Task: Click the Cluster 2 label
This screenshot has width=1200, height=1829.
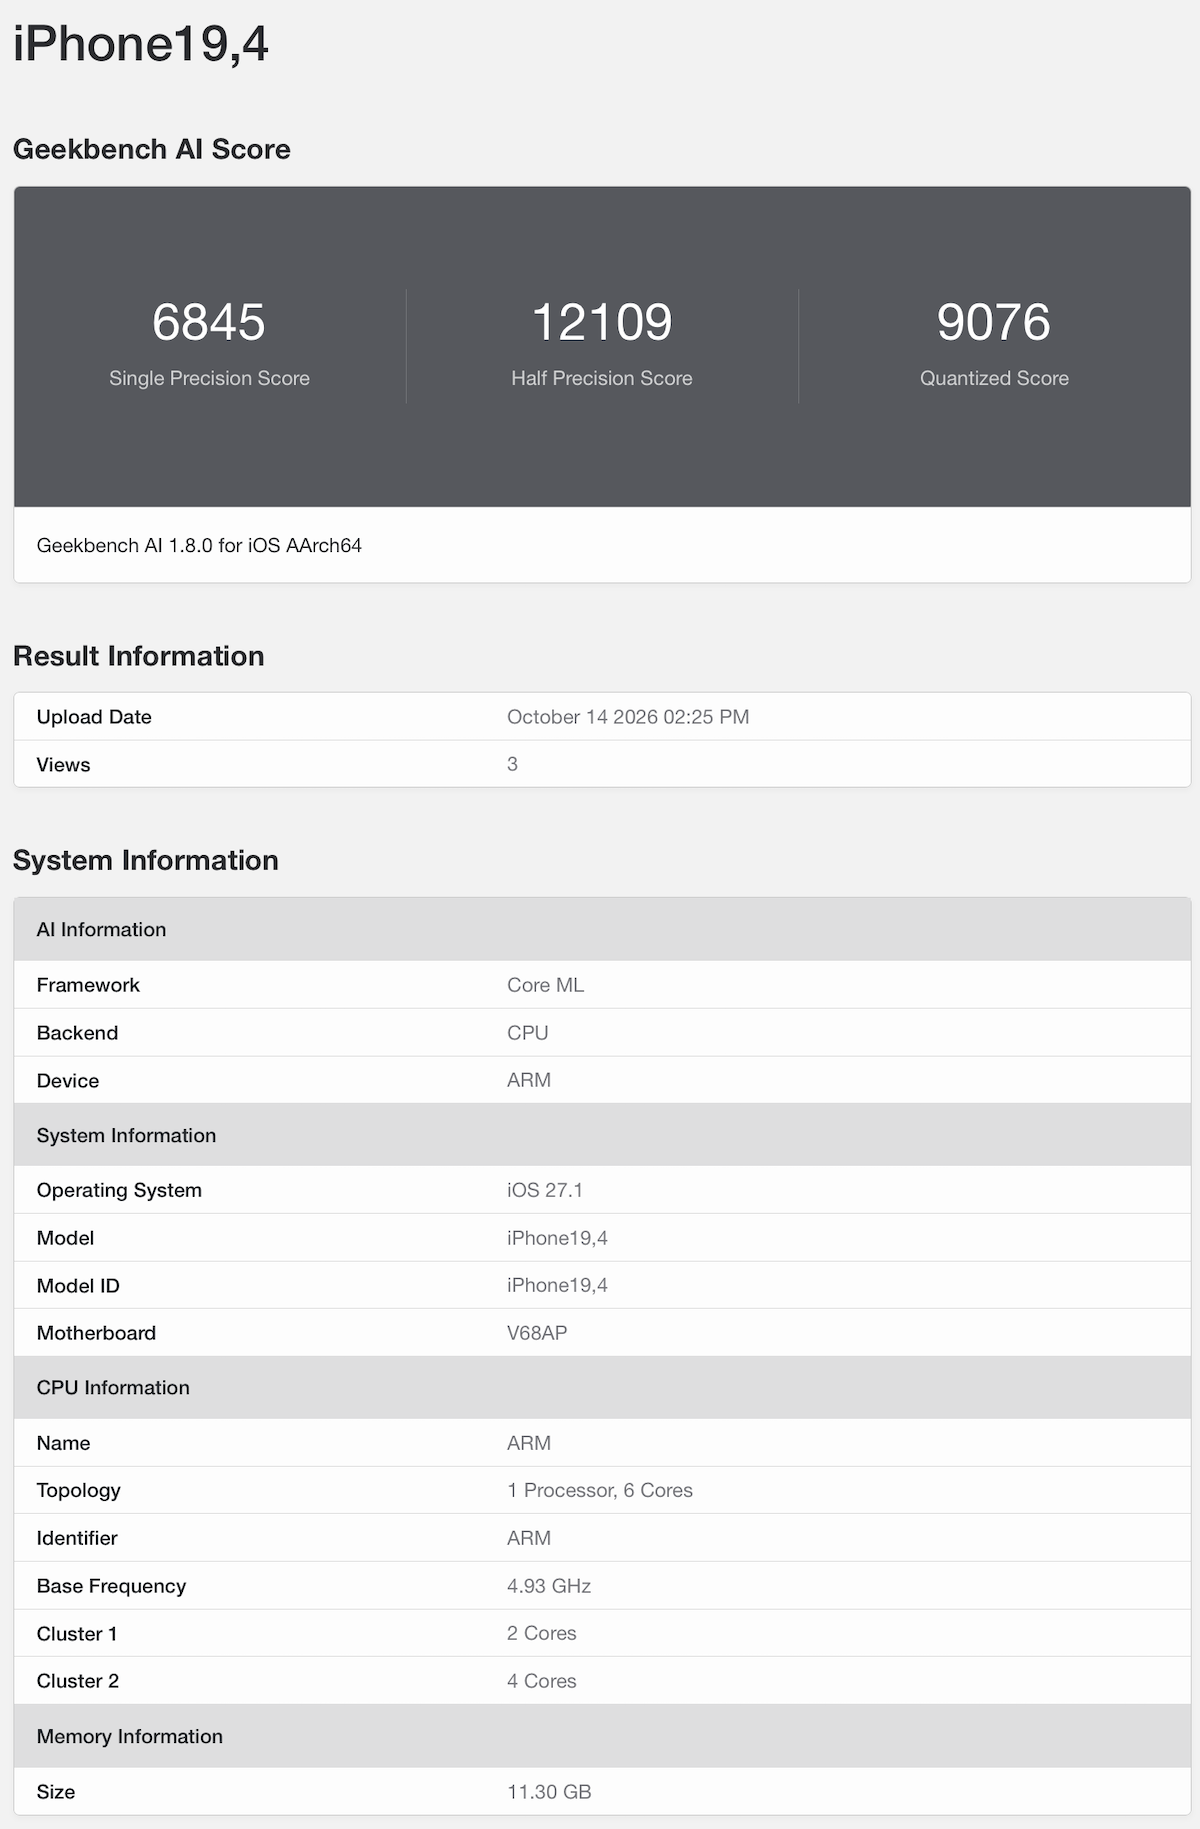Action: pos(78,1681)
